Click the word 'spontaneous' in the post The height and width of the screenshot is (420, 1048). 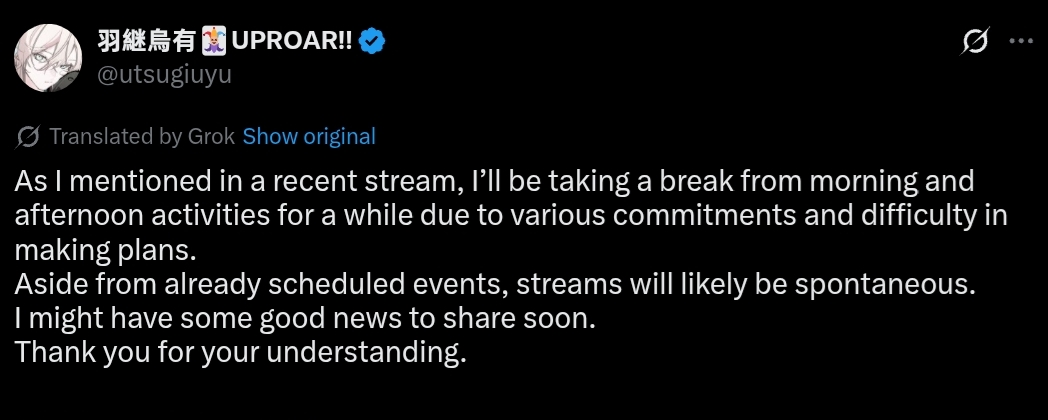tap(883, 284)
